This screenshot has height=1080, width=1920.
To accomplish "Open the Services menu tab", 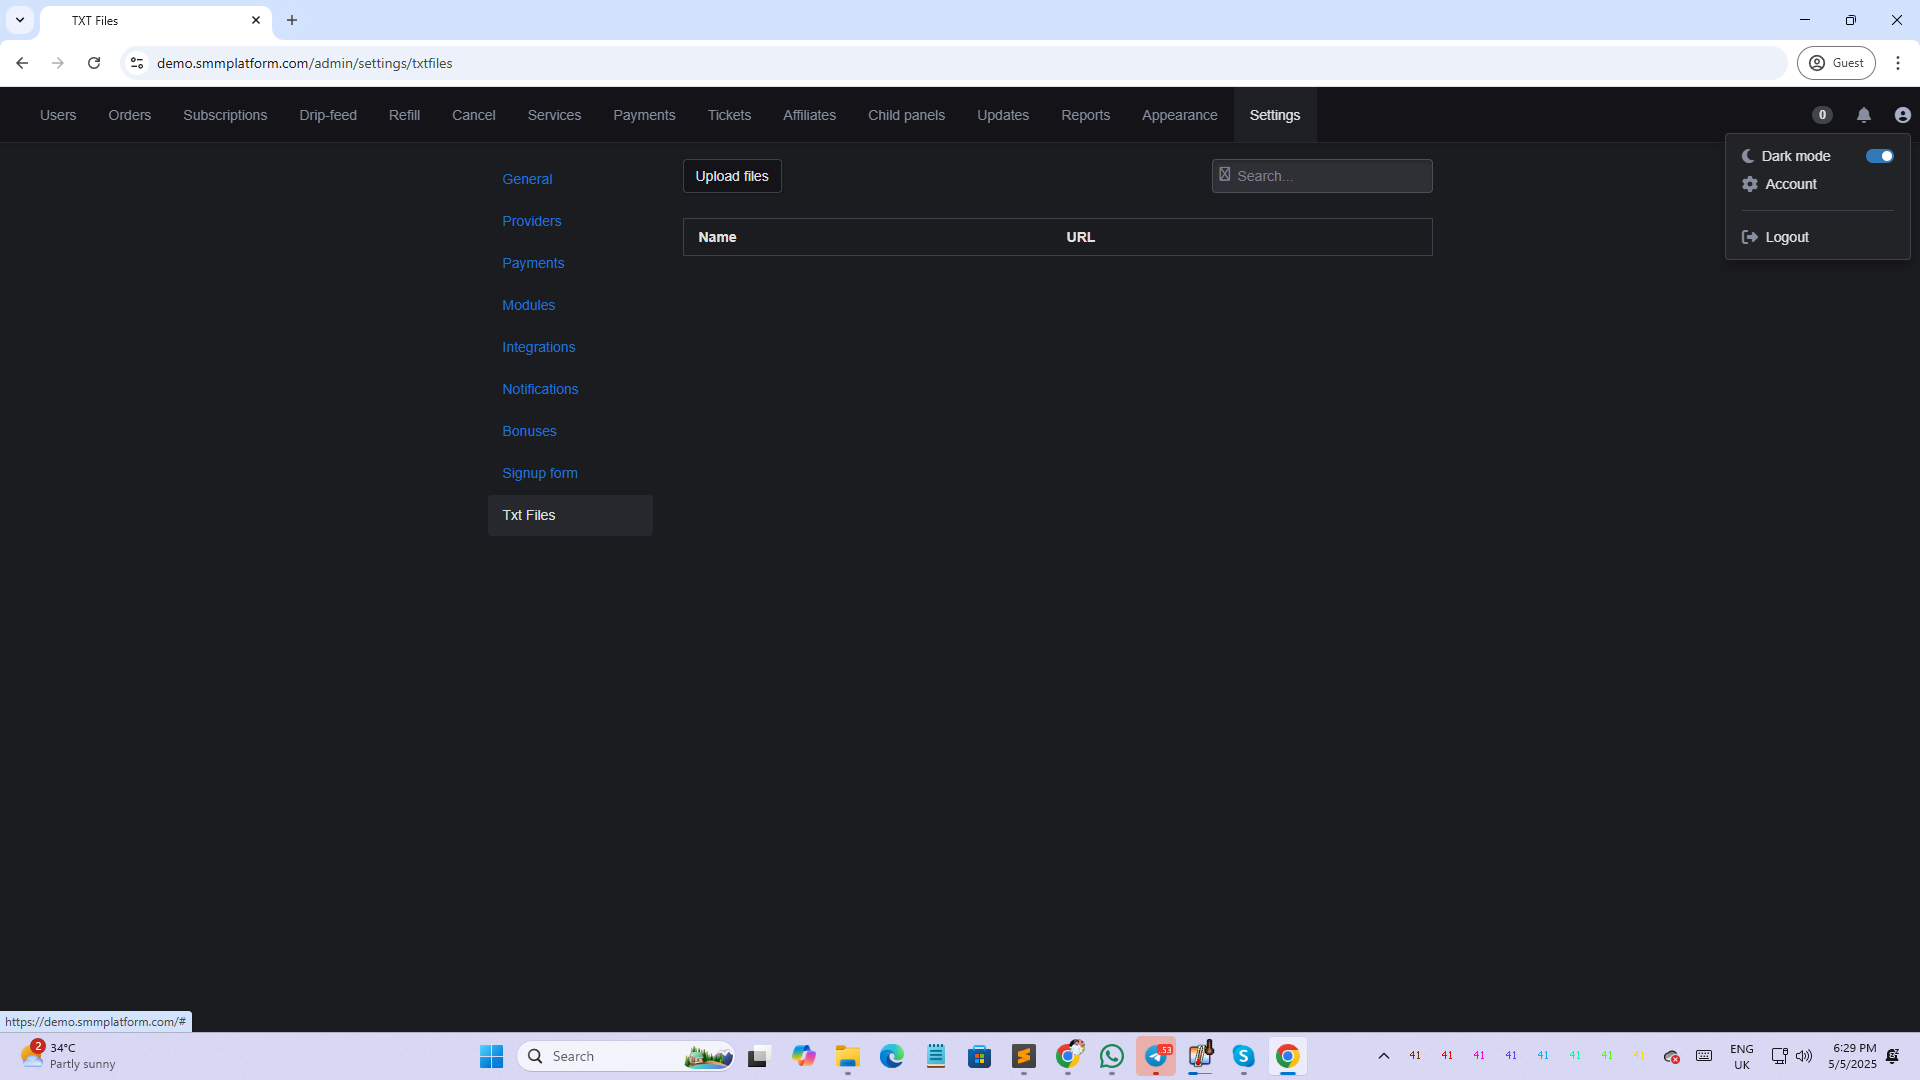I will (554, 115).
